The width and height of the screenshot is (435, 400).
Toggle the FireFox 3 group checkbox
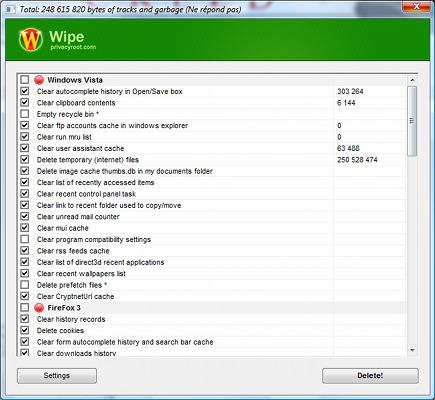[25, 307]
